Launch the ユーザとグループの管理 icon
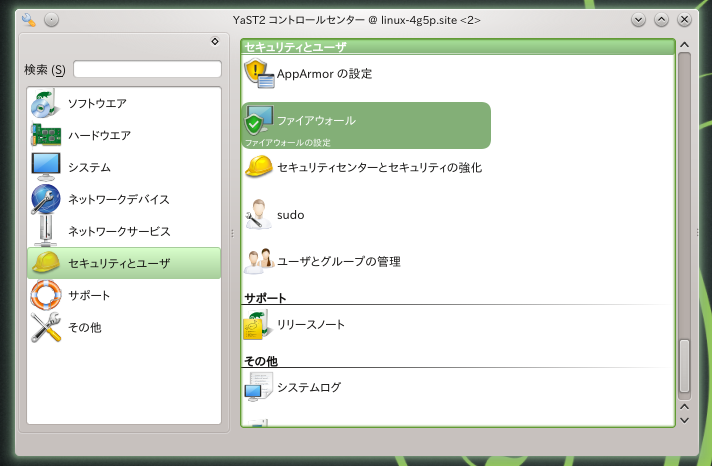 pos(259,261)
